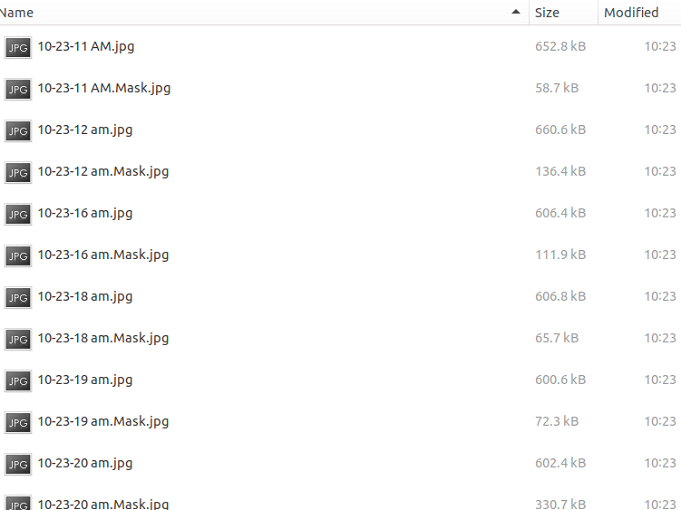Click modified time of 10-23-18 am.Mask.jpg
This screenshot has height=510, width=681.
pos(660,339)
